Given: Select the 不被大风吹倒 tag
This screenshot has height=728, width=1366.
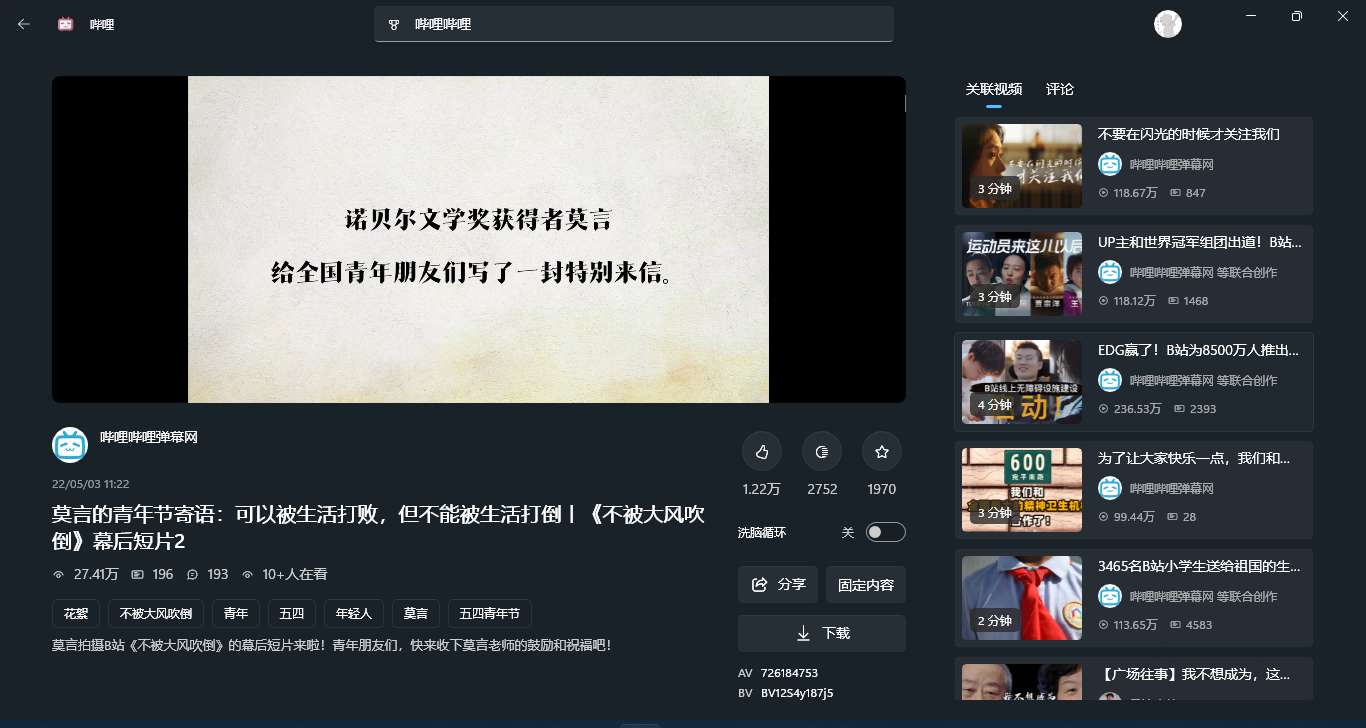Looking at the screenshot, I should click(x=156, y=613).
